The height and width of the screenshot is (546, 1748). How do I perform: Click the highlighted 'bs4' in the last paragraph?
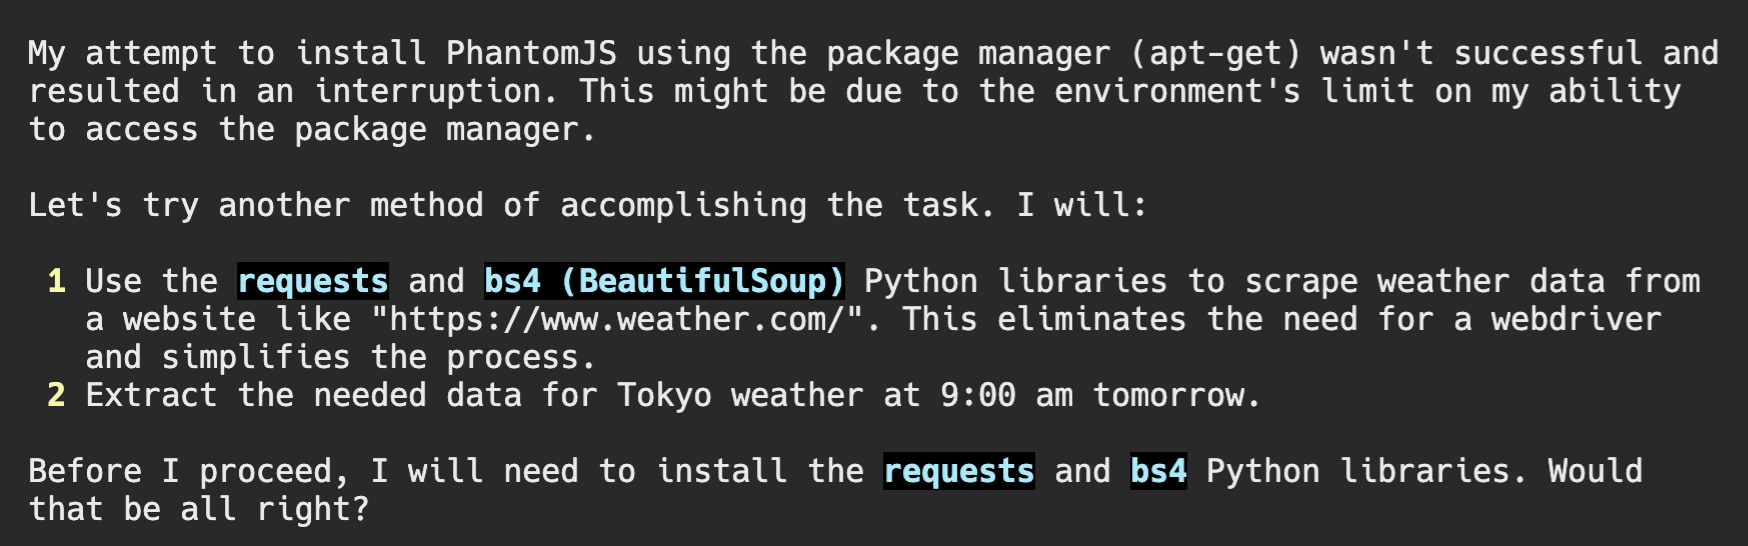(1159, 471)
